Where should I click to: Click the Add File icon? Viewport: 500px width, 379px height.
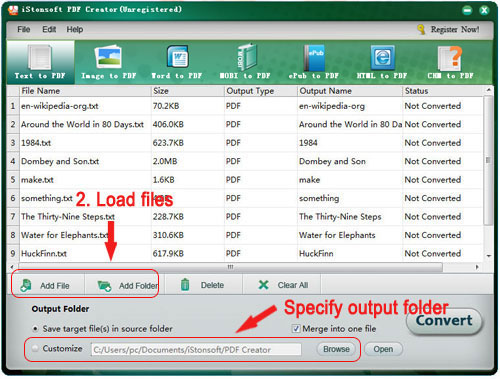pyautogui.click(x=26, y=286)
